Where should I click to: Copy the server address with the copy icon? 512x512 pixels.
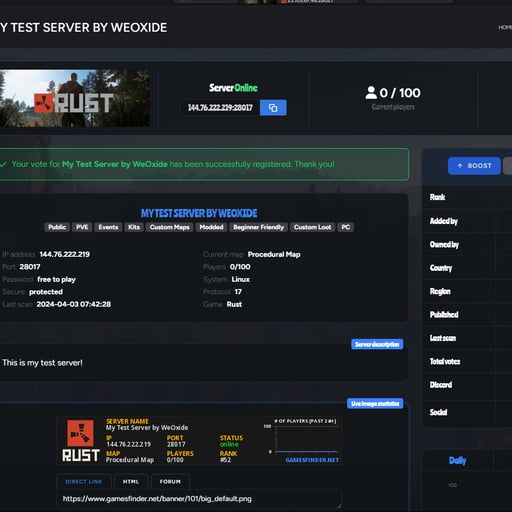(x=273, y=108)
